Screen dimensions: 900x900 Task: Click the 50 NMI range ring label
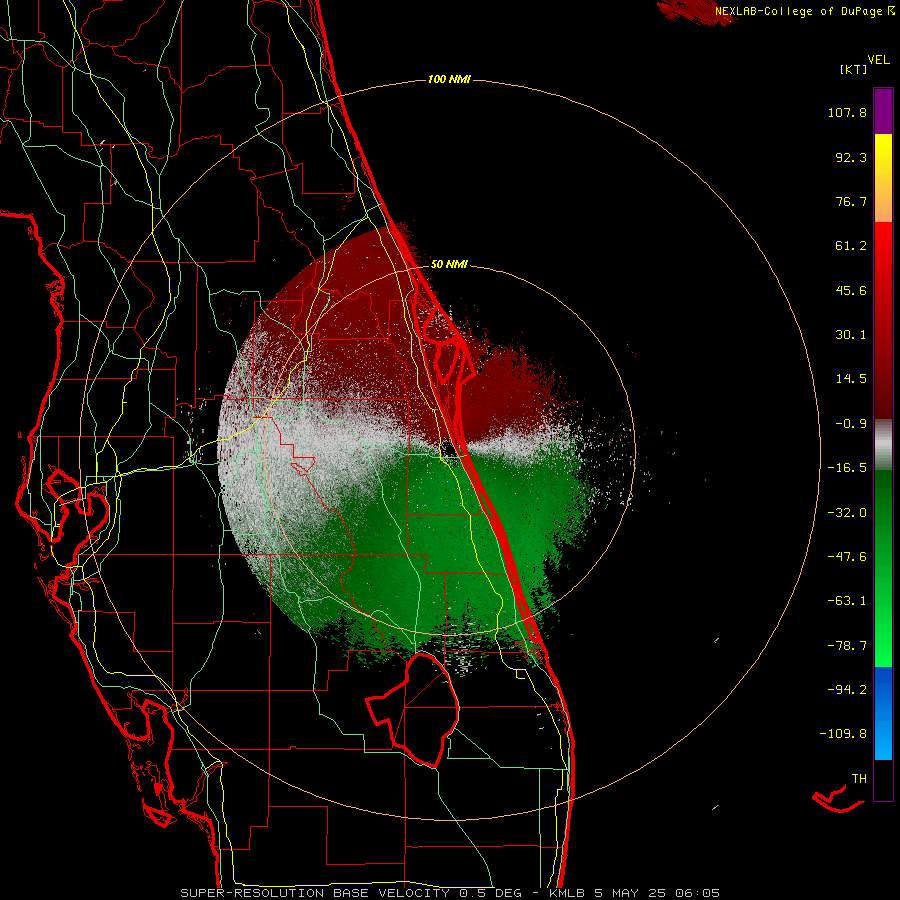point(449,265)
